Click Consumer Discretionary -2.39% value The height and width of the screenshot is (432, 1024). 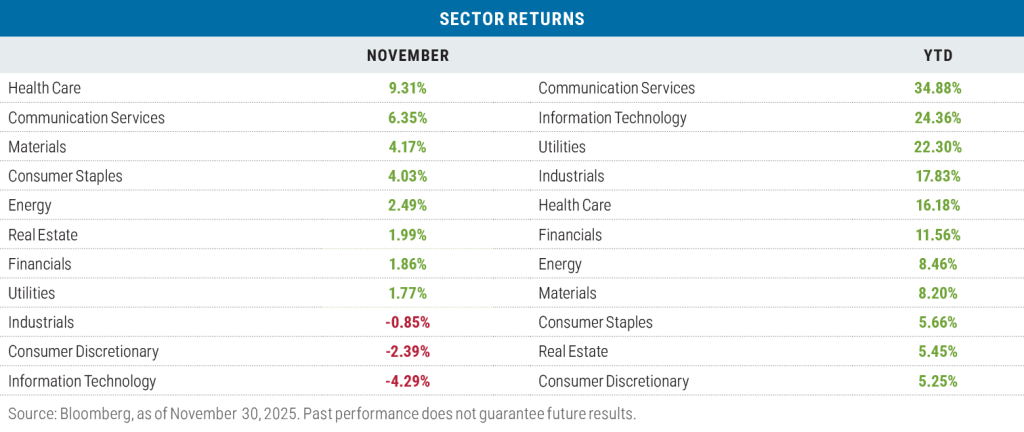pyautogui.click(x=406, y=352)
